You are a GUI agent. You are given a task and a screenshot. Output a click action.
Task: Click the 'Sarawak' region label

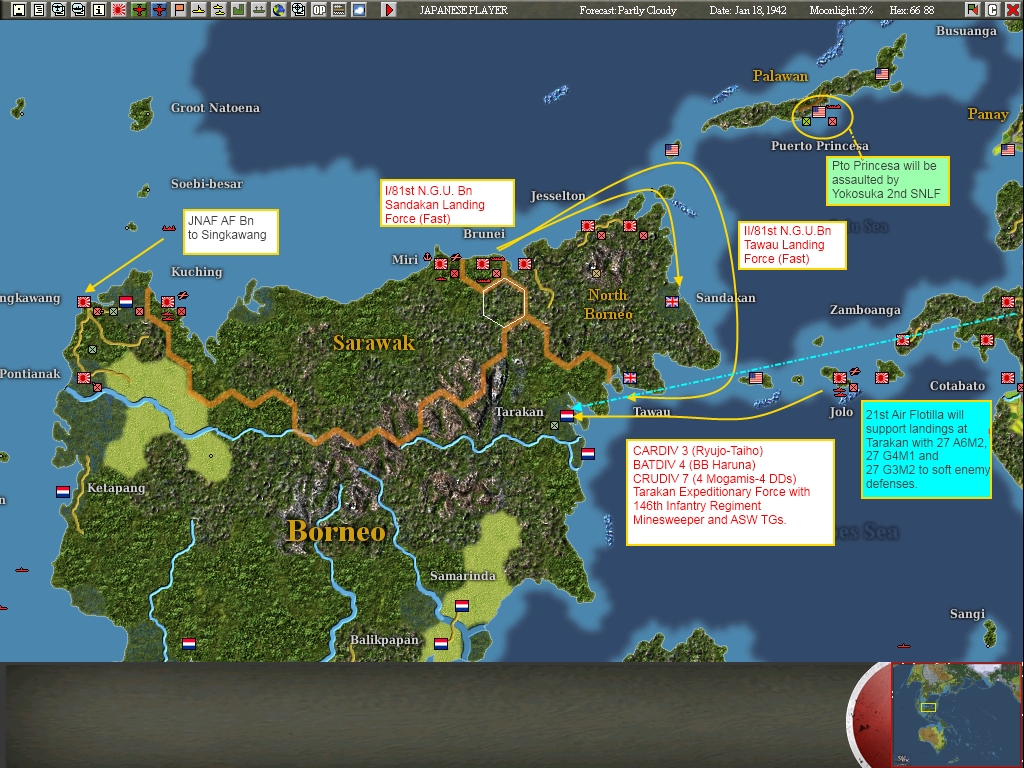tap(374, 342)
